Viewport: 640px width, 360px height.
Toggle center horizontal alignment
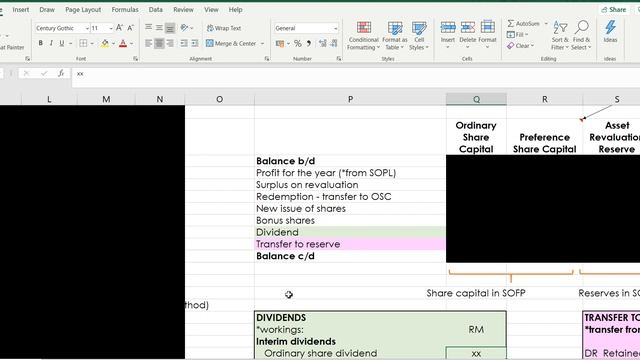(x=159, y=43)
